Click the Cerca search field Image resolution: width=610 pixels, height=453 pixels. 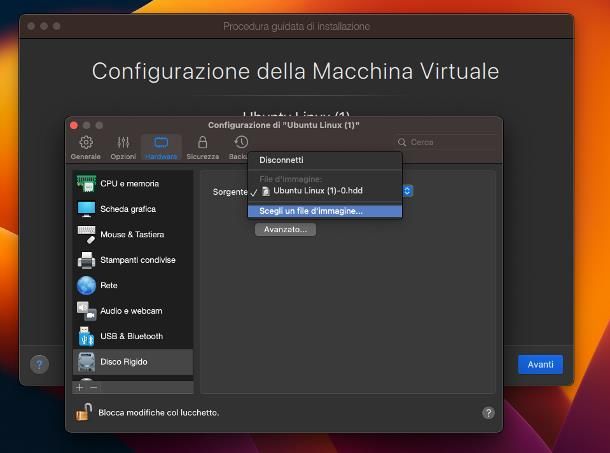click(446, 142)
